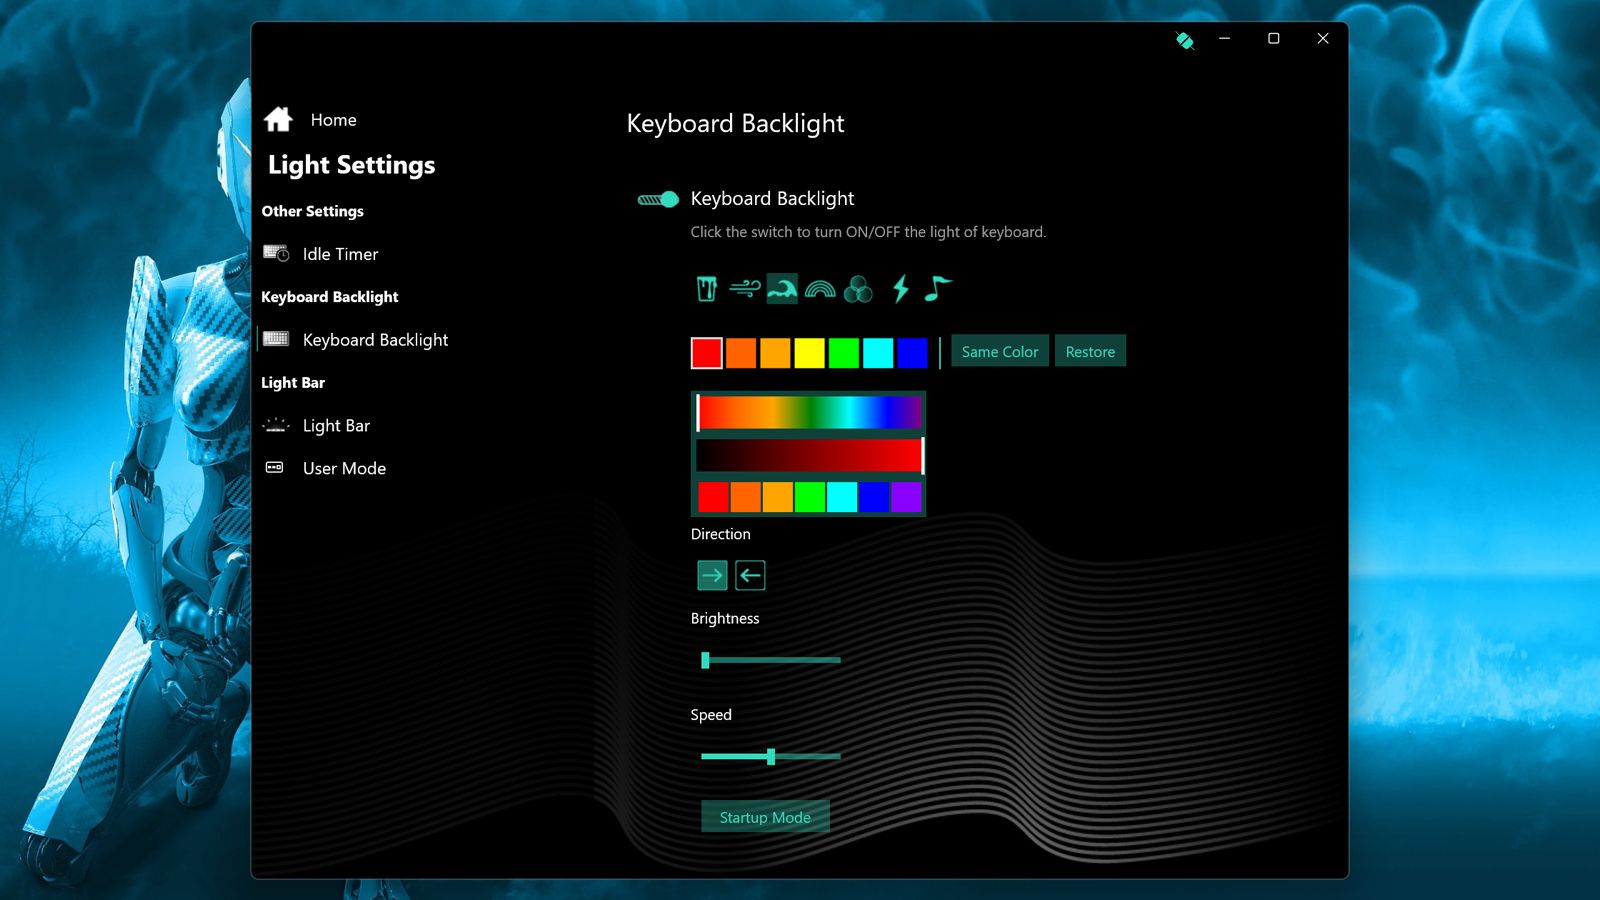
Task: Click the Brightness slider track
Action: tap(771, 660)
